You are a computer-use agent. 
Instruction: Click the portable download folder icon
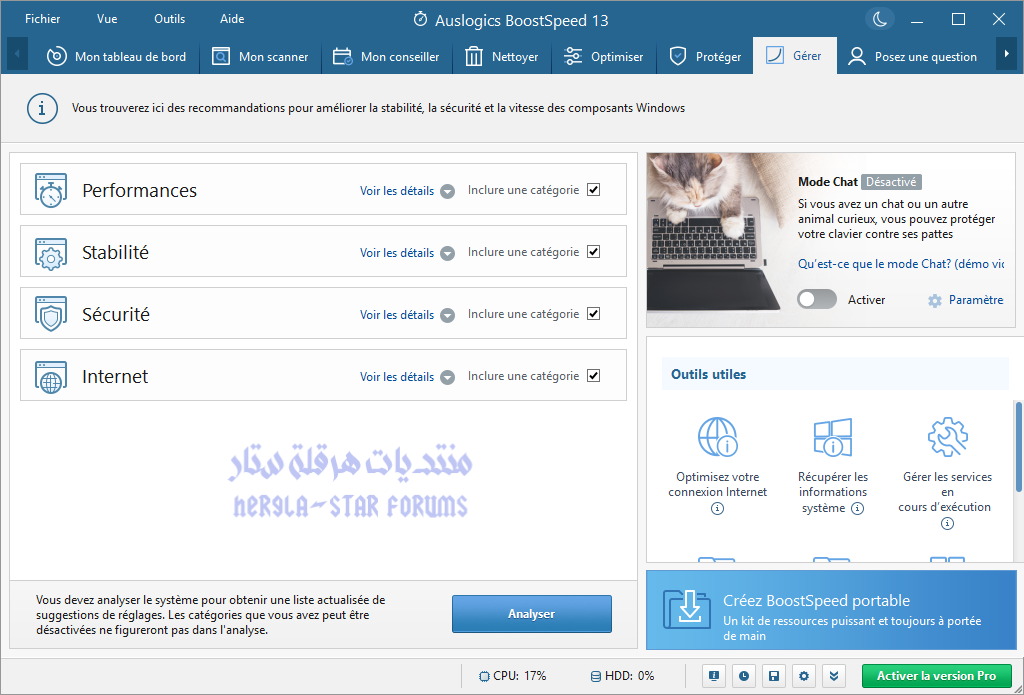tap(686, 609)
